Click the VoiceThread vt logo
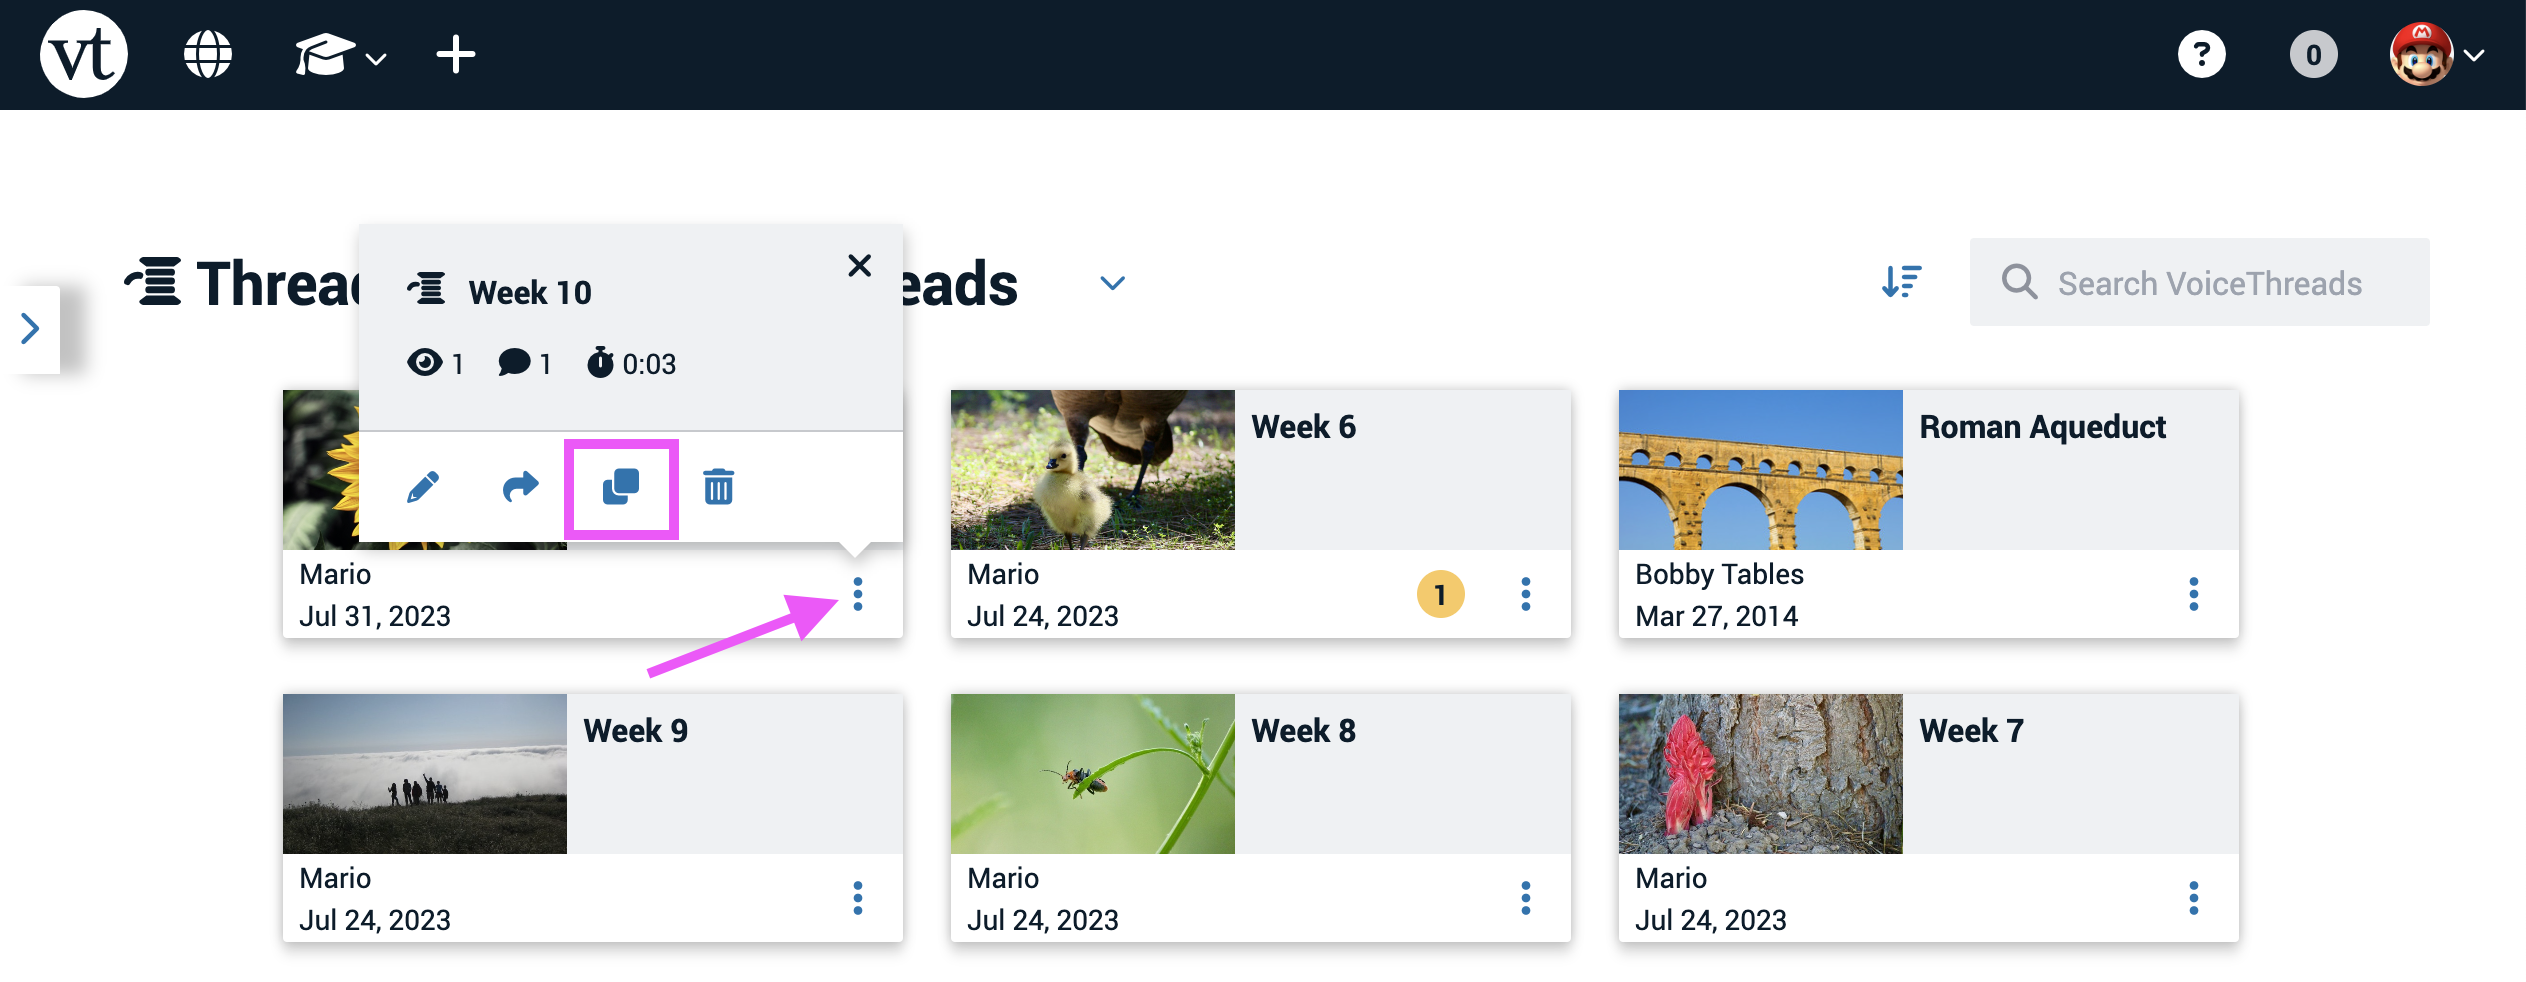The width and height of the screenshot is (2526, 982). [x=84, y=55]
